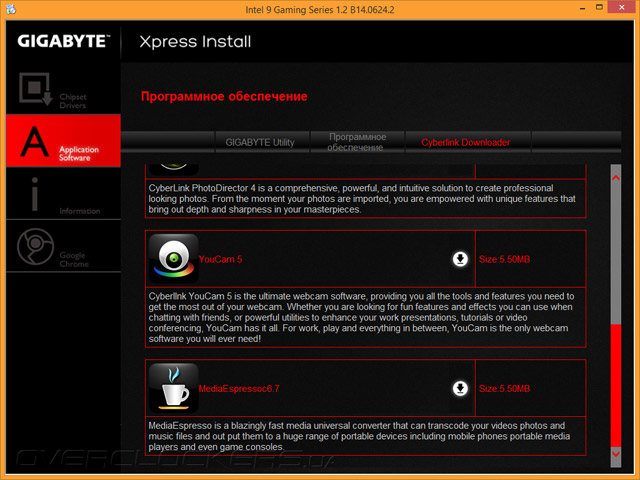Click the YouCam 5 title text
This screenshot has width=640, height=480.
pos(220,259)
